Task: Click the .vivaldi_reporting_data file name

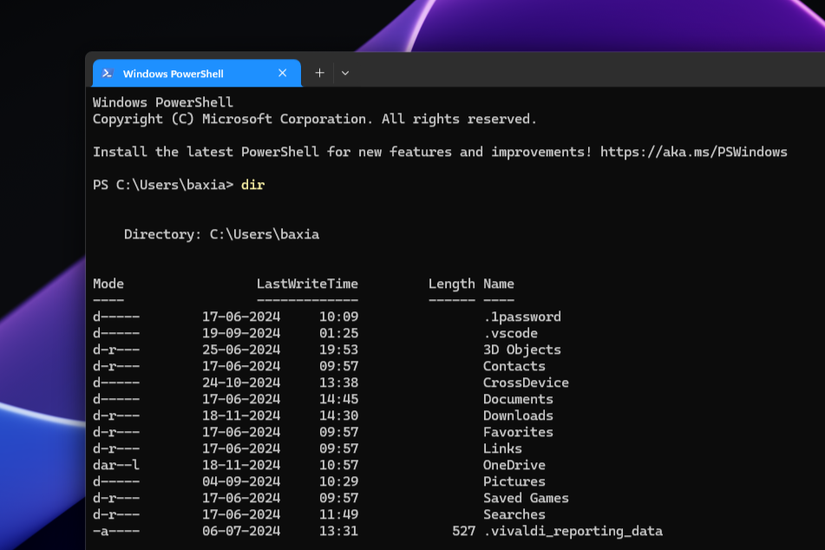Action: 573,531
